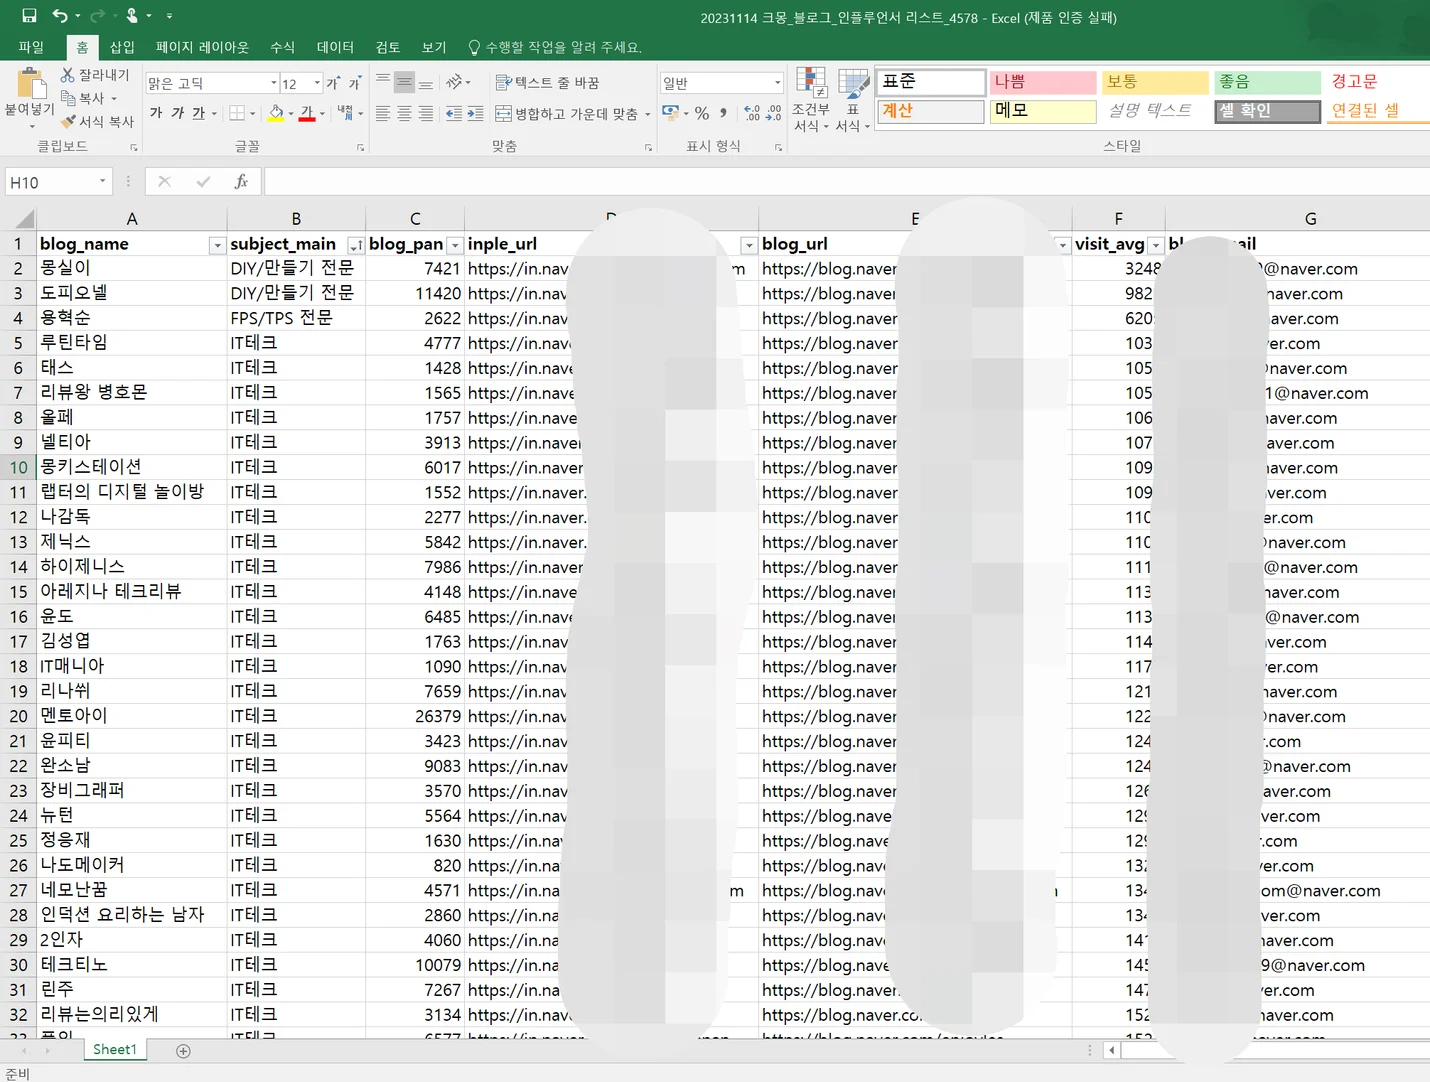Apply the 좋음 cell style
Image resolution: width=1430 pixels, height=1082 pixels.
[1268, 82]
